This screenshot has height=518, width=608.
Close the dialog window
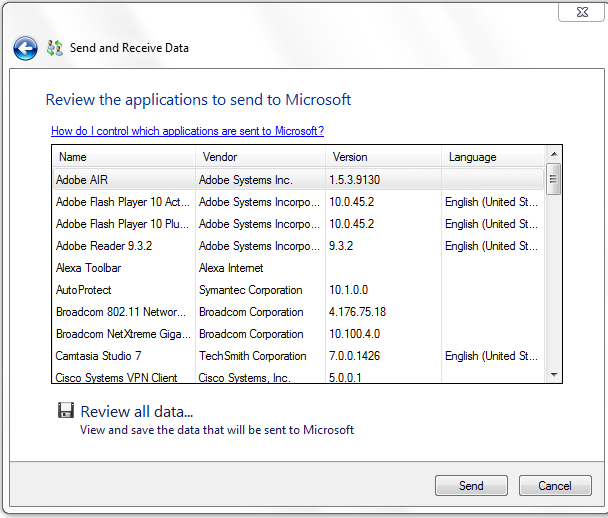pos(582,12)
